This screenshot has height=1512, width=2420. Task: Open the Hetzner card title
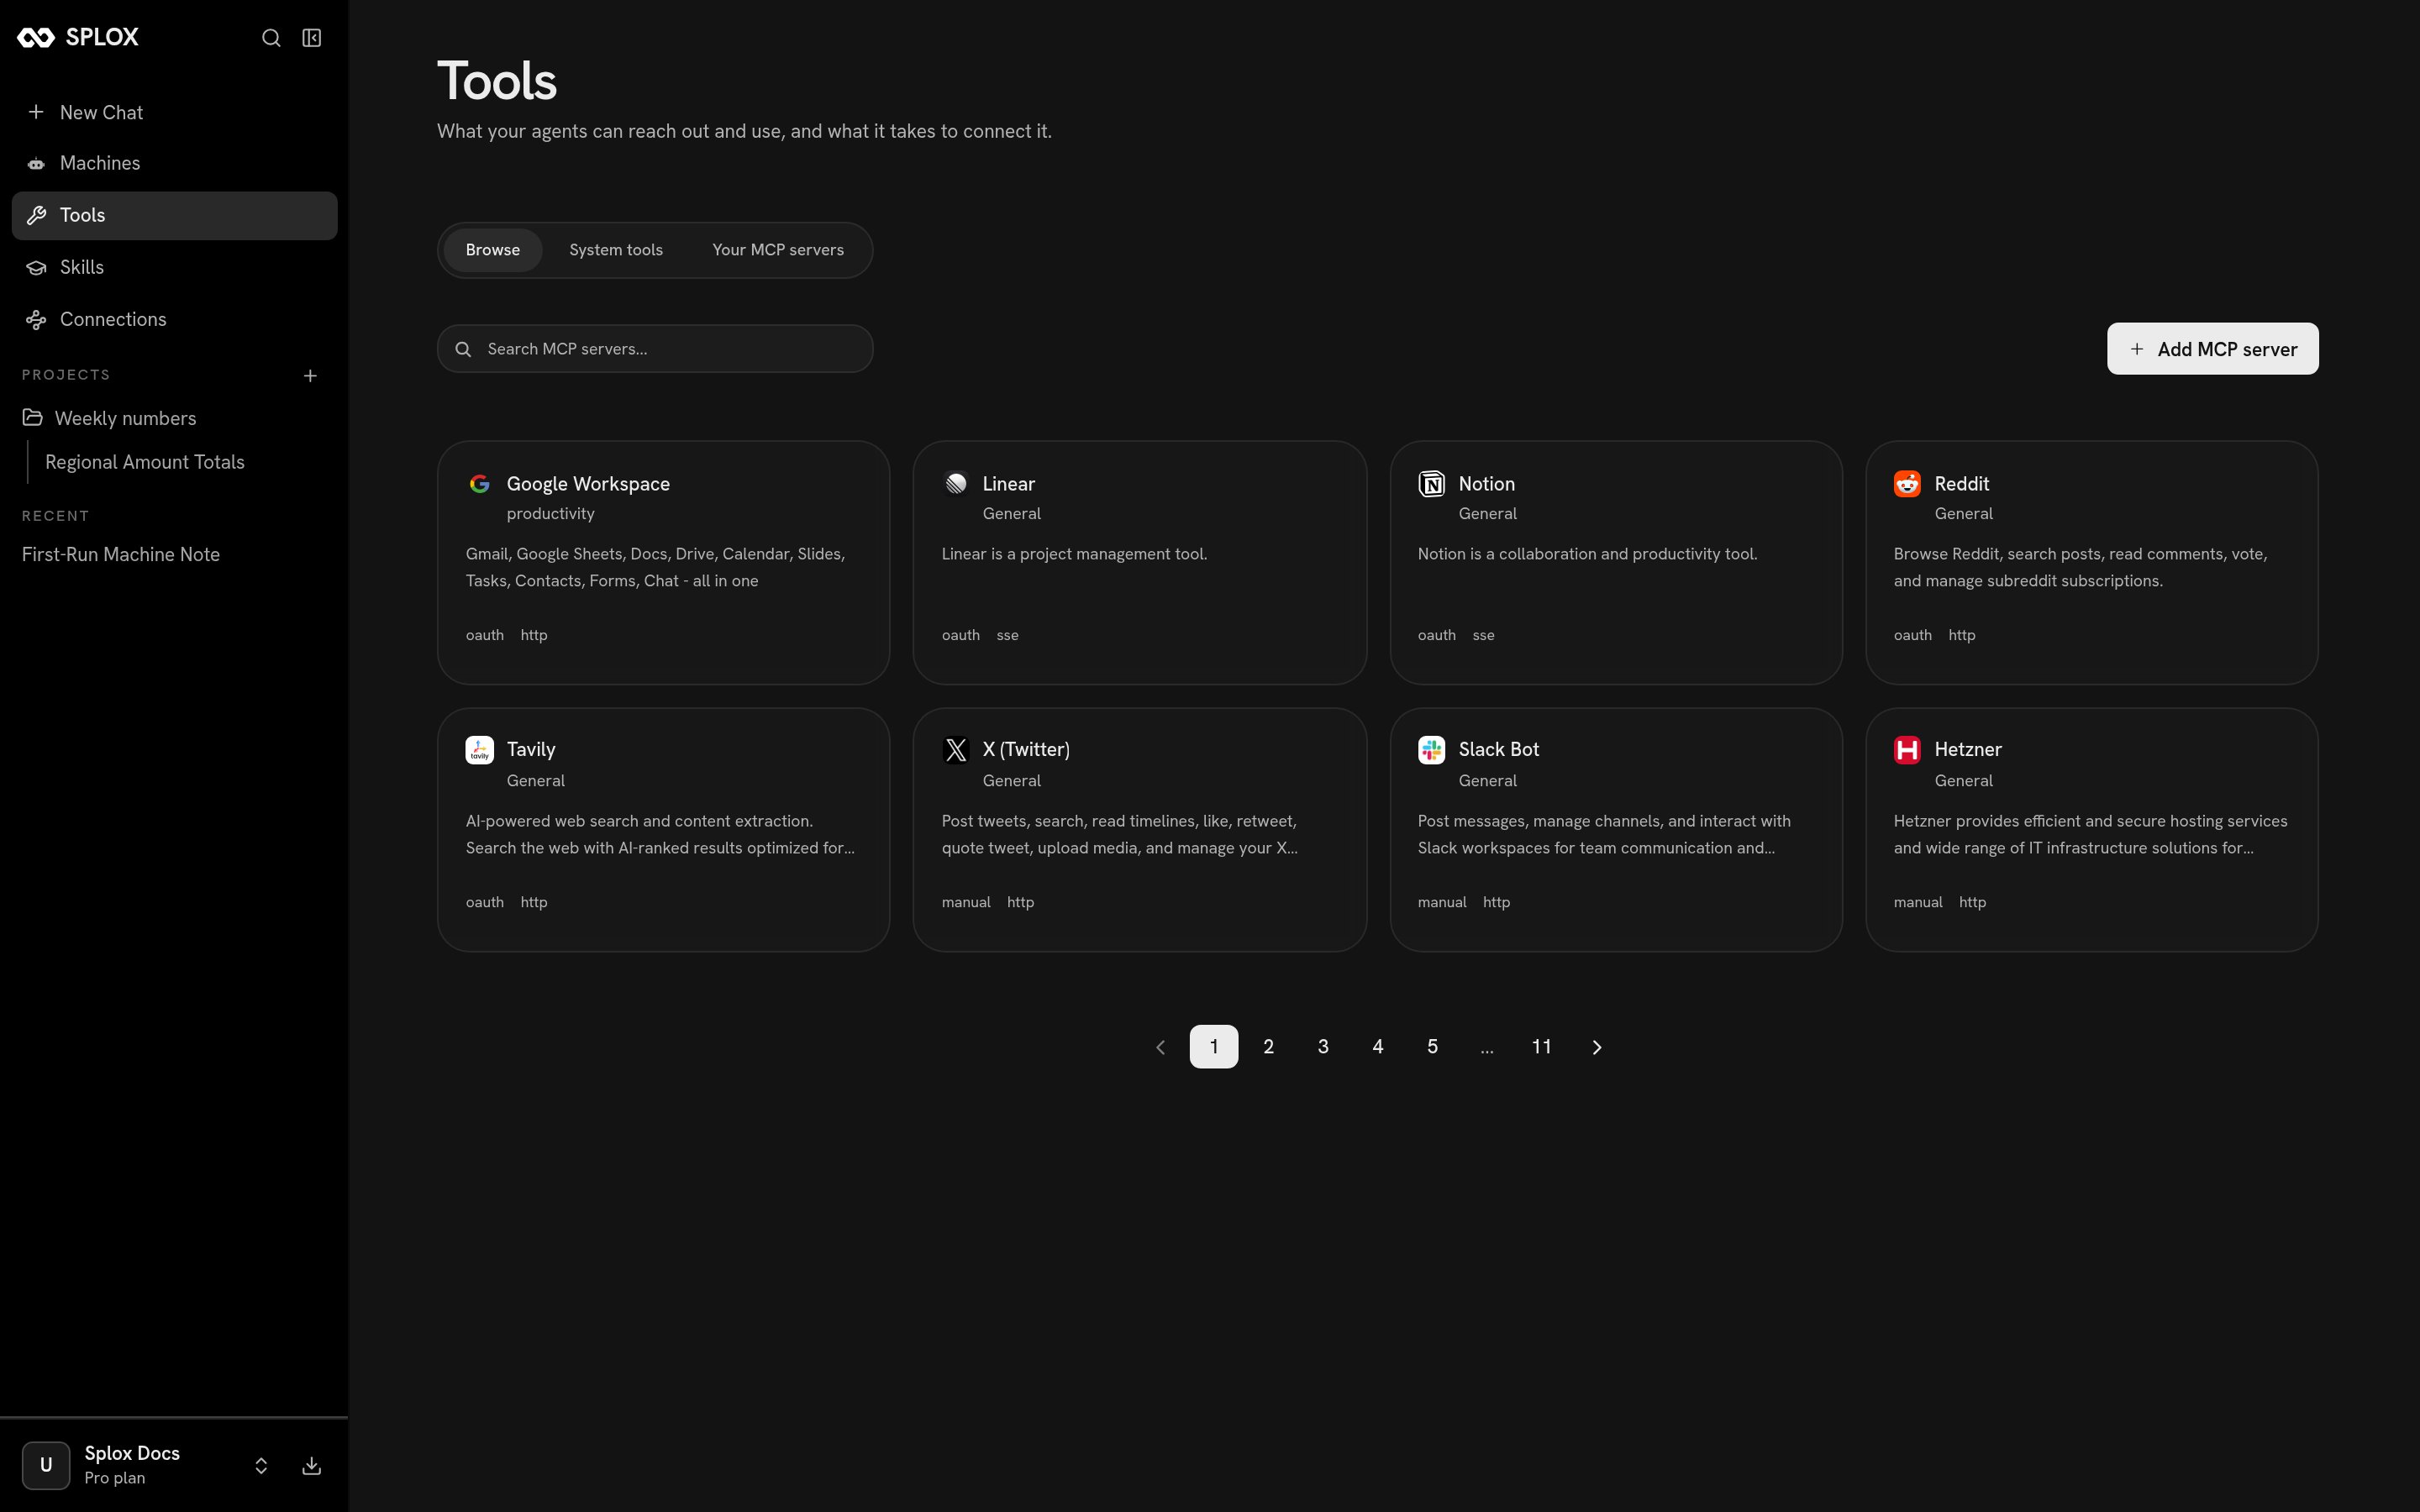1968,749
